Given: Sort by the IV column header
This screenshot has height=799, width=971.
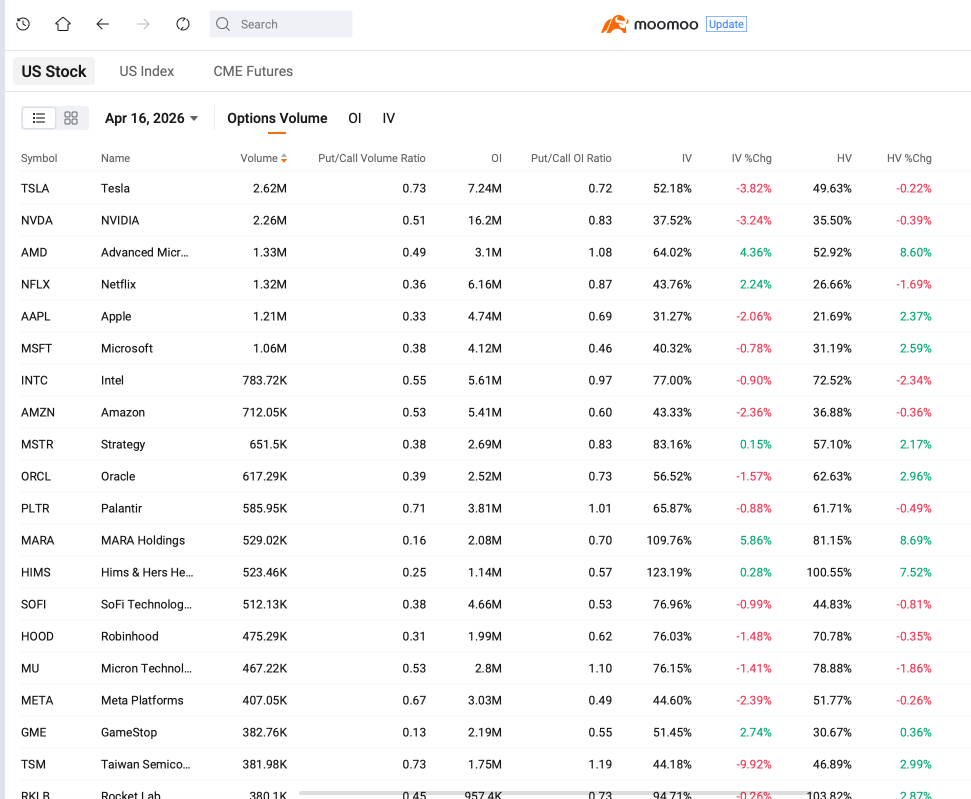Looking at the screenshot, I should (x=687, y=159).
